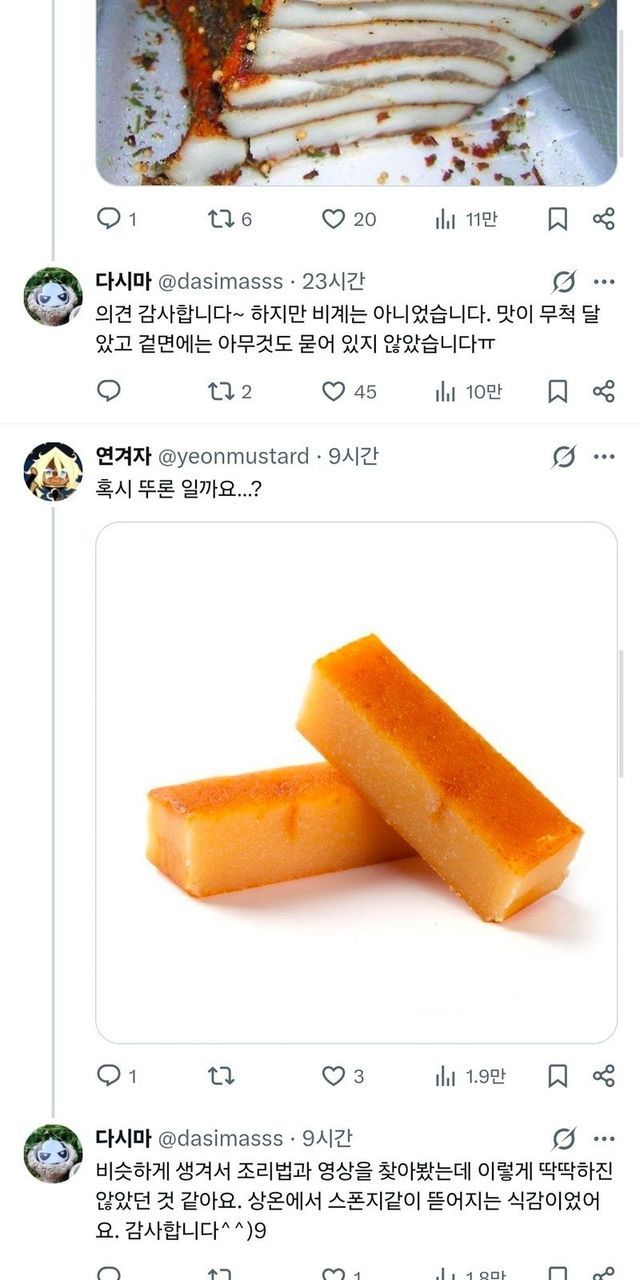Bookmark 연겨자's 뚜론 tweet

[558, 1076]
